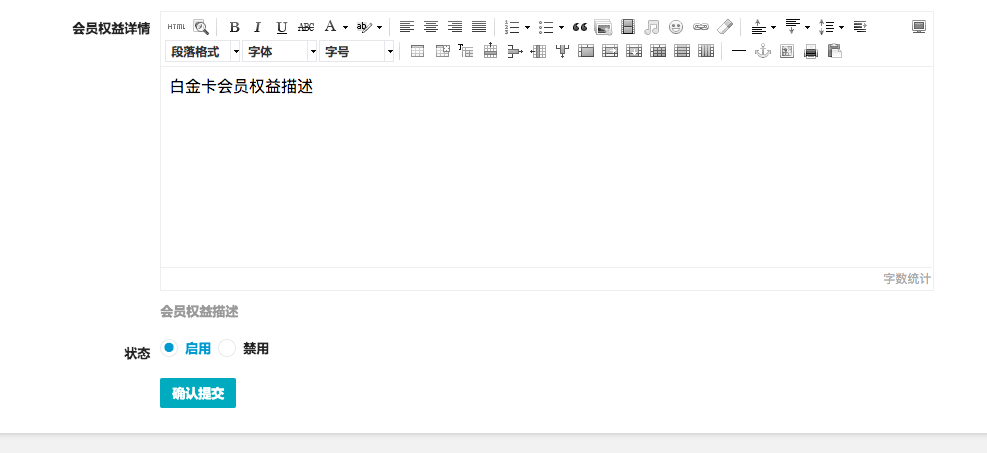This screenshot has width=987, height=453.
Task: Justify the text alignment
Action: click(479, 27)
